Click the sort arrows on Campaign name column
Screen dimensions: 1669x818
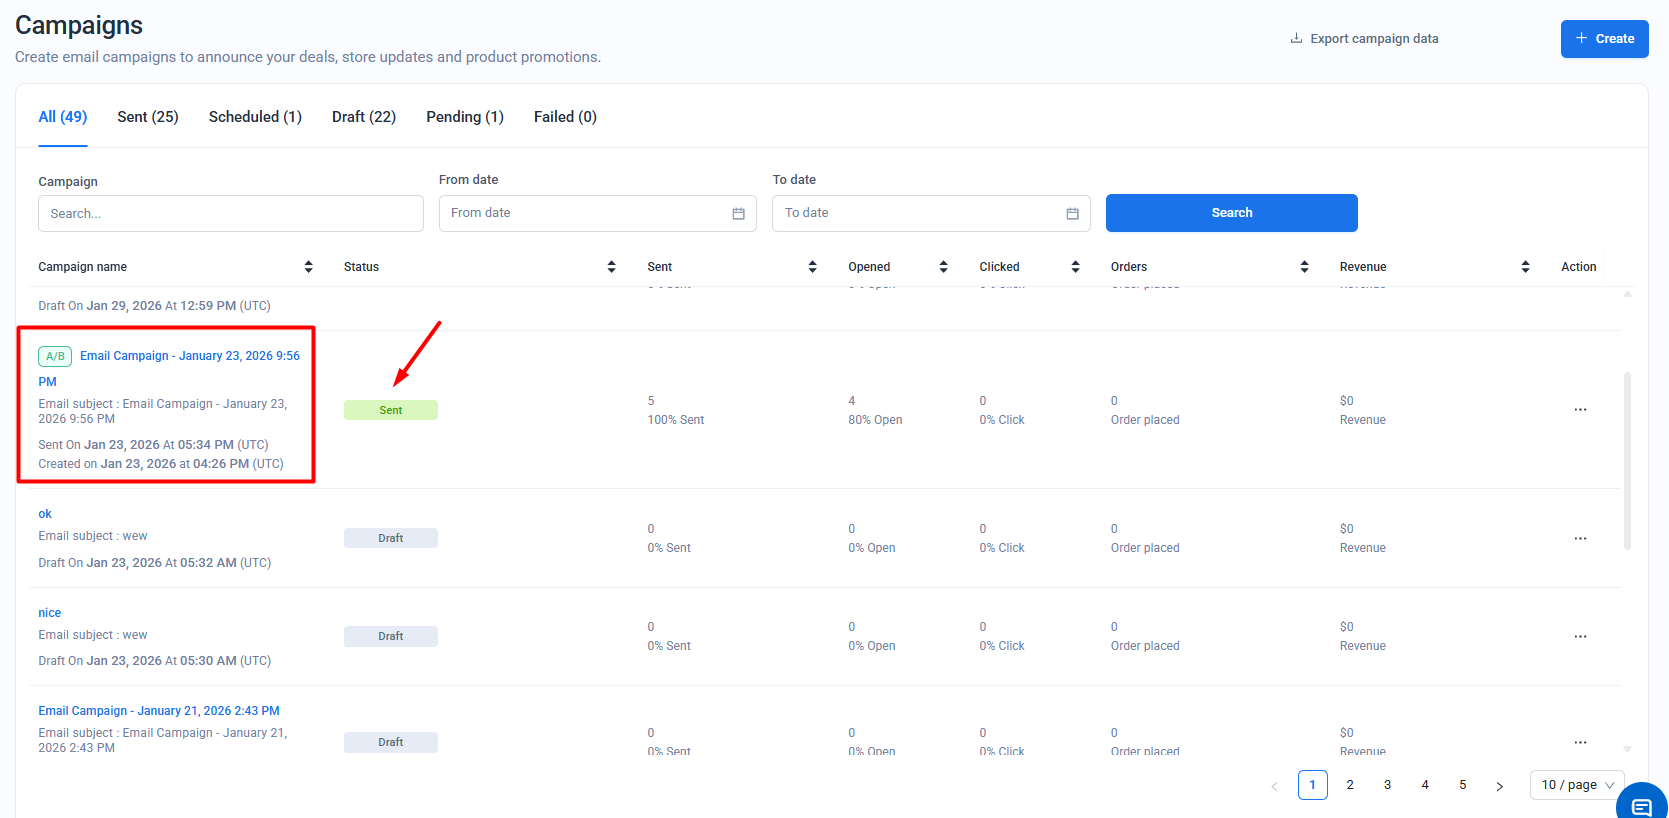(308, 267)
